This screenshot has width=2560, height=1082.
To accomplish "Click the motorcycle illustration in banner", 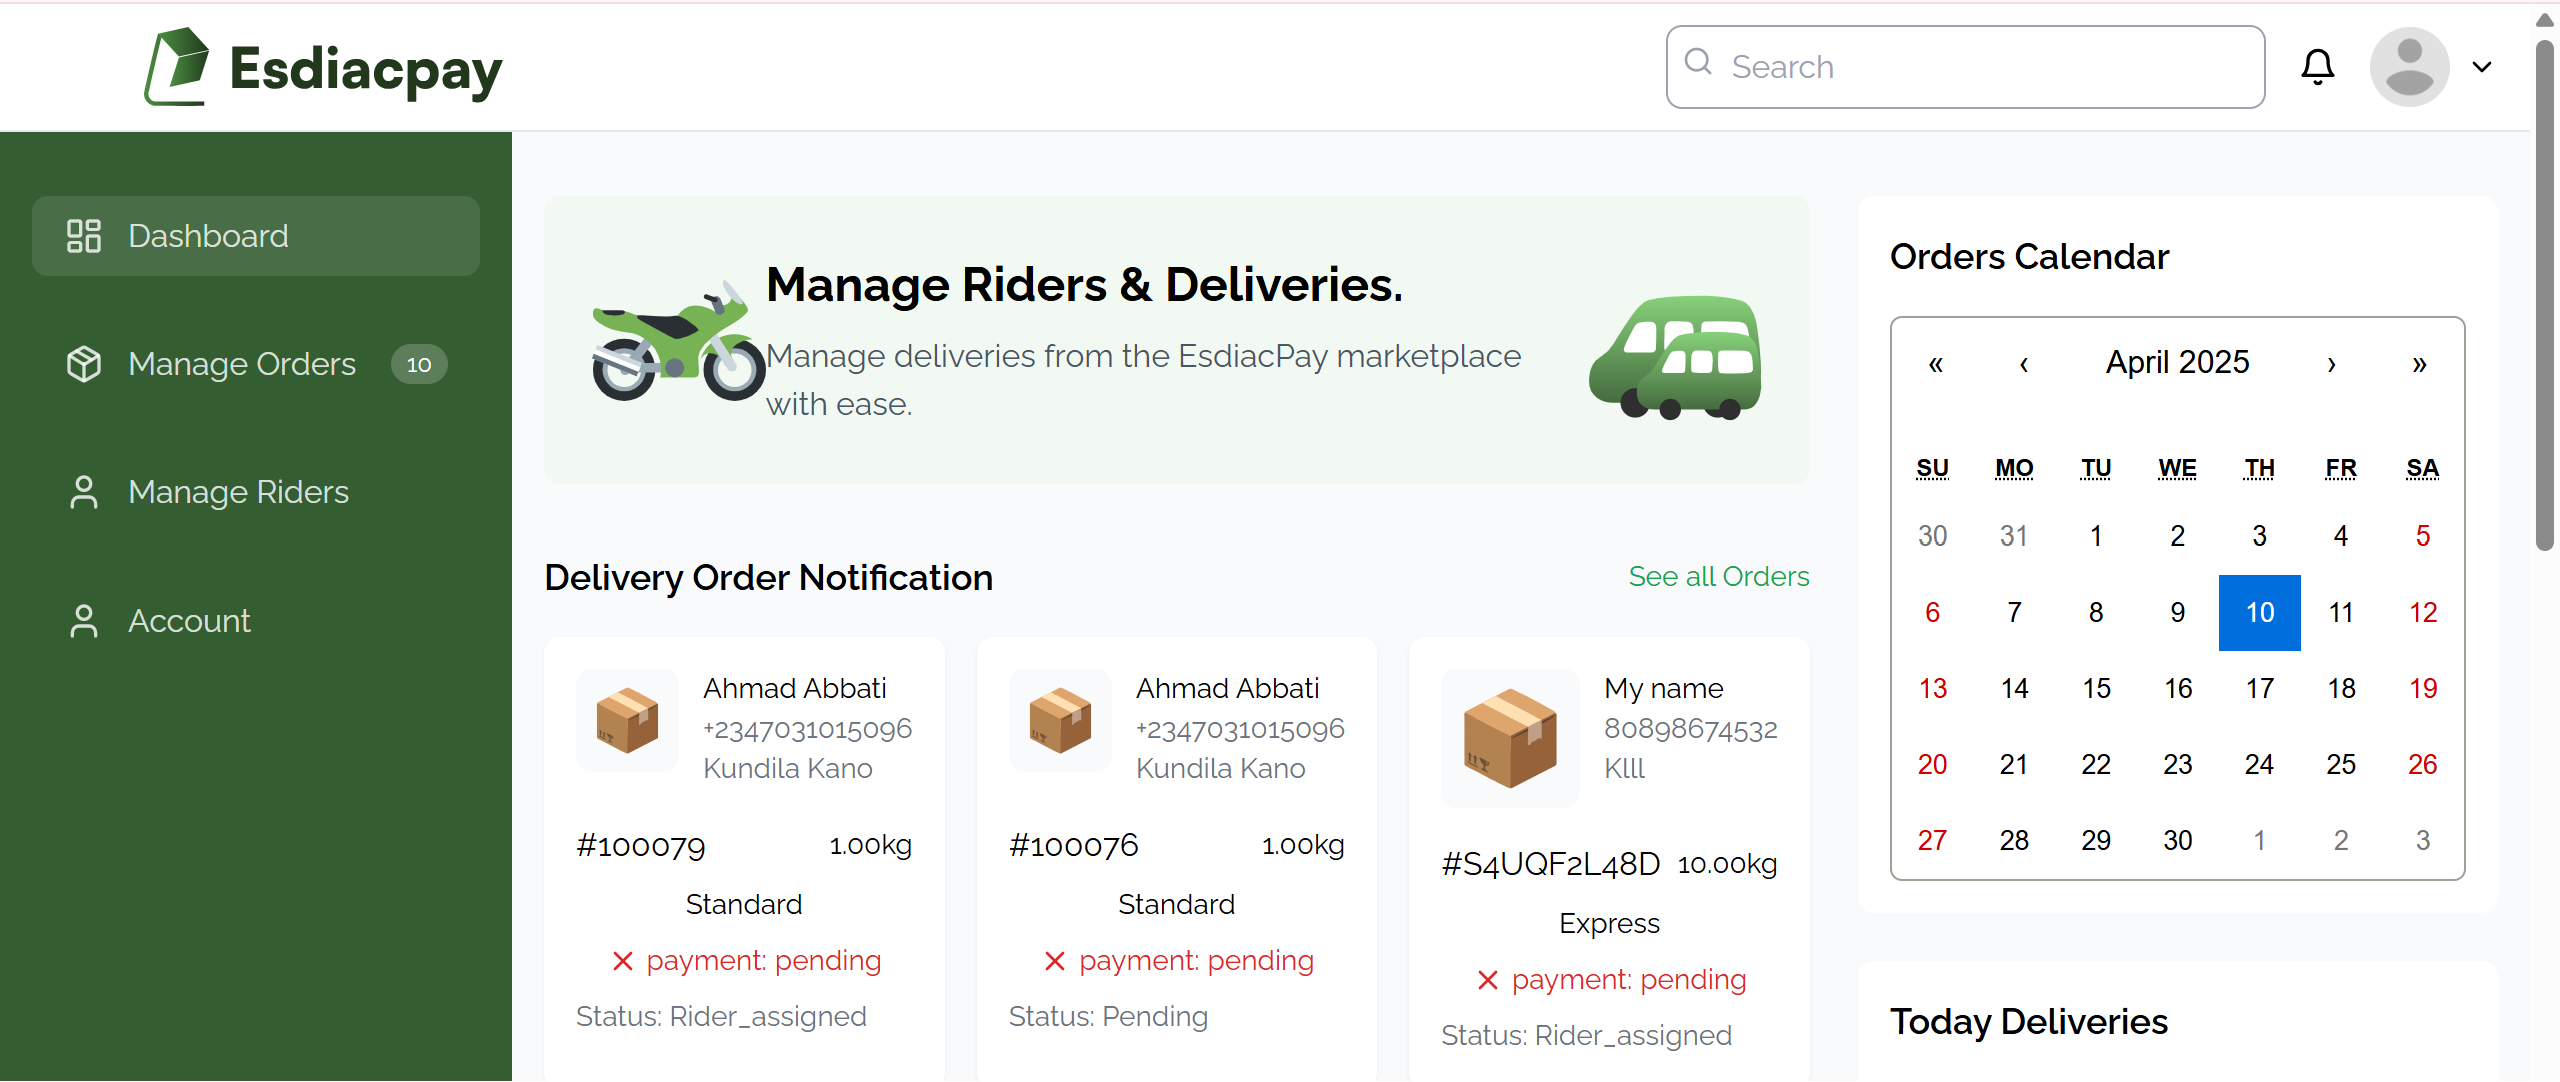I will (x=678, y=340).
